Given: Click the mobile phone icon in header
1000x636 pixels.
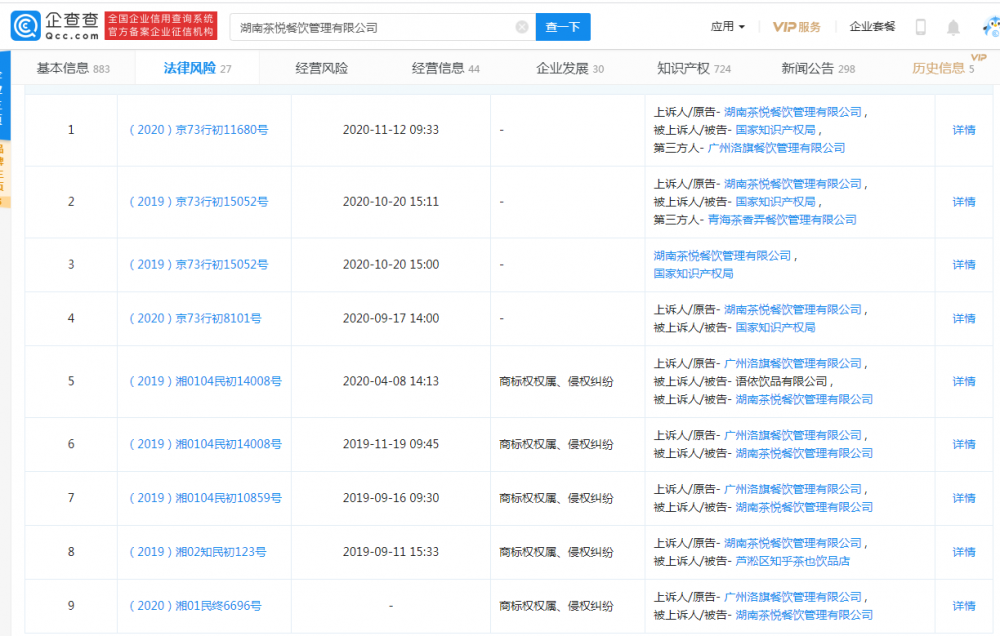Looking at the screenshot, I should (921, 27).
